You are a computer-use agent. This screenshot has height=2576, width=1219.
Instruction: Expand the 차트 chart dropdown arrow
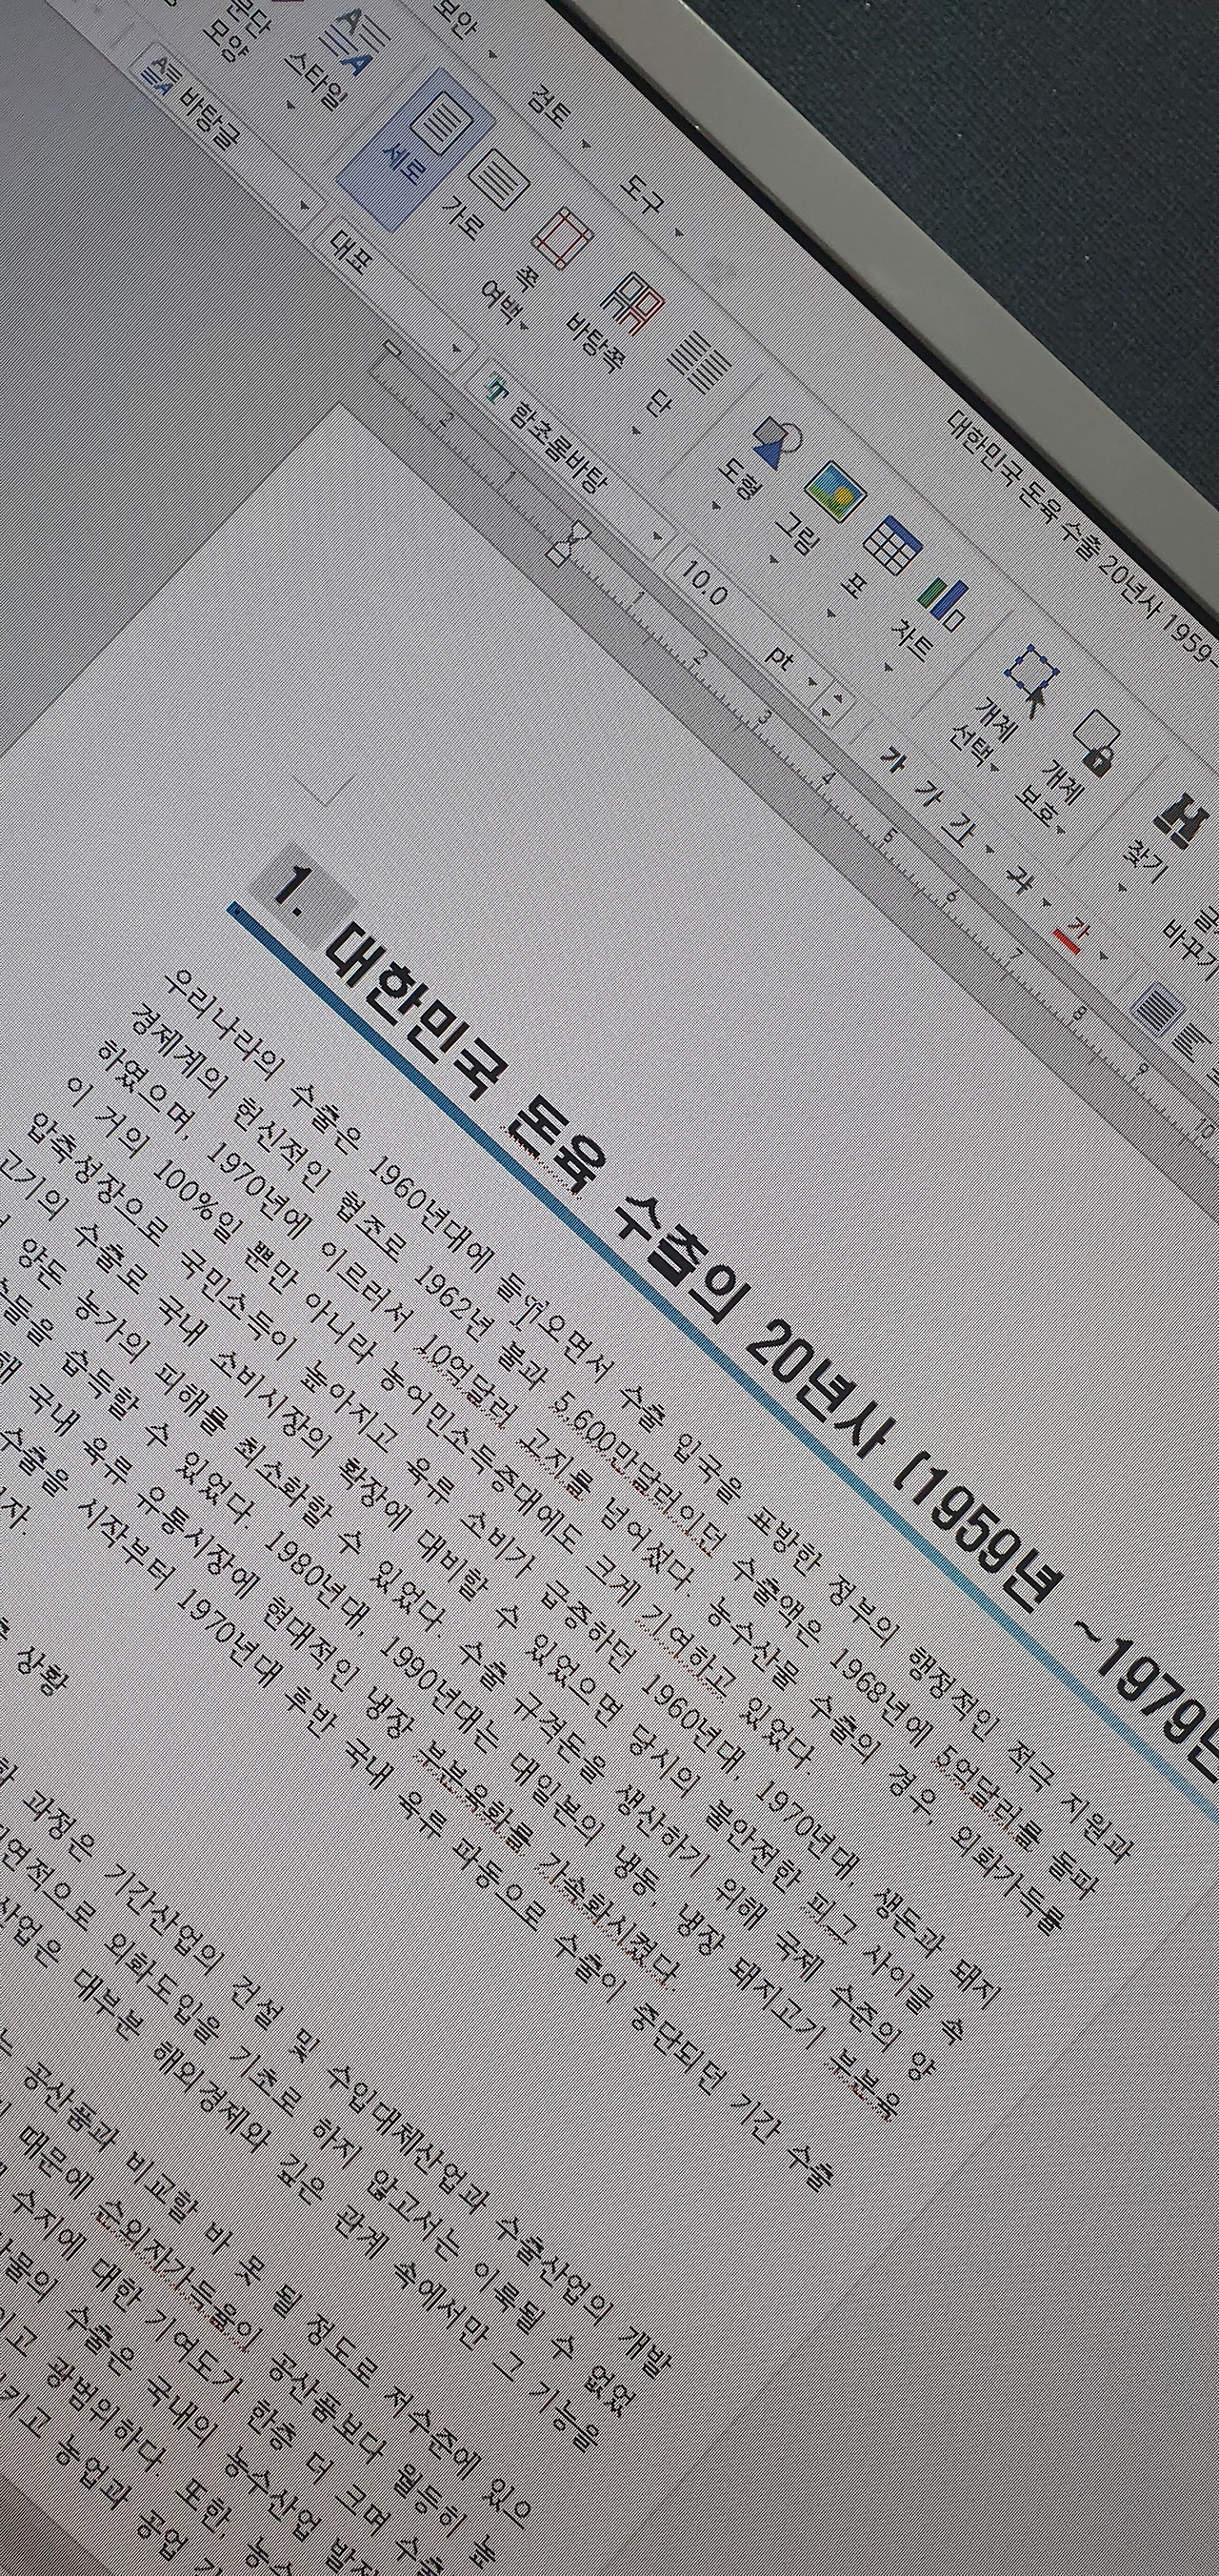(x=886, y=668)
